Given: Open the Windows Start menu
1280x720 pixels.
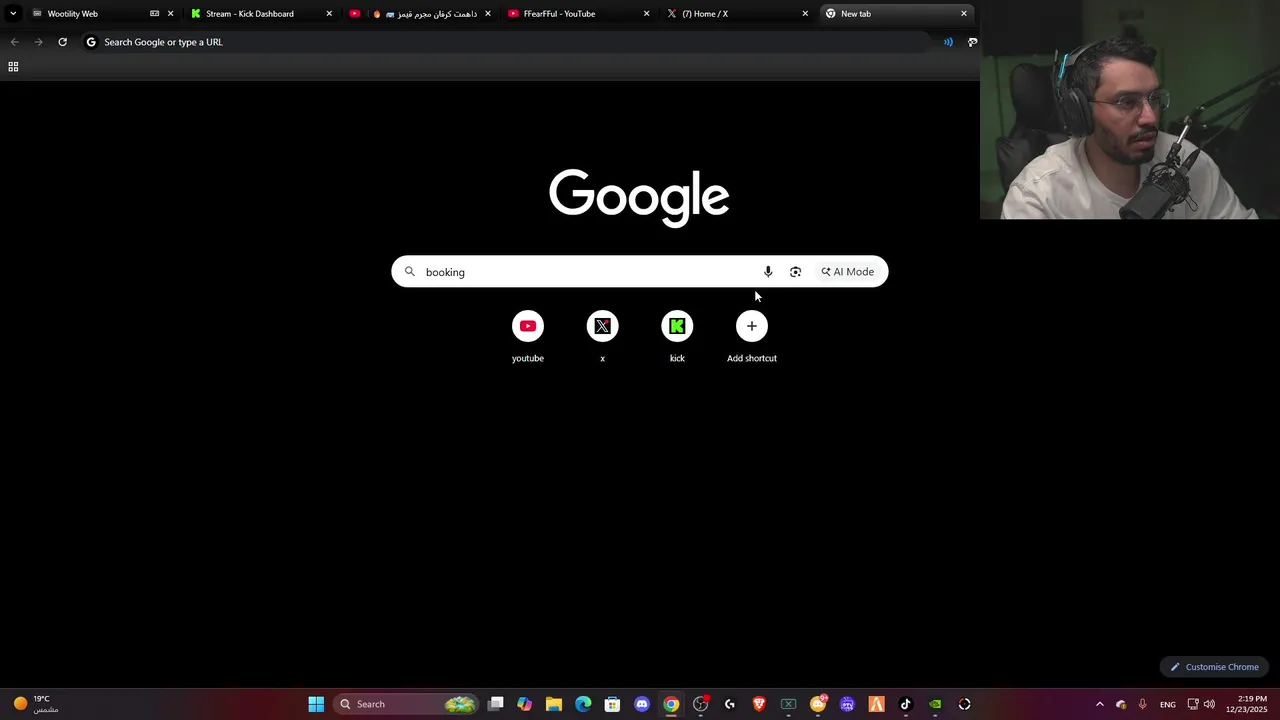Looking at the screenshot, I should pos(316,704).
